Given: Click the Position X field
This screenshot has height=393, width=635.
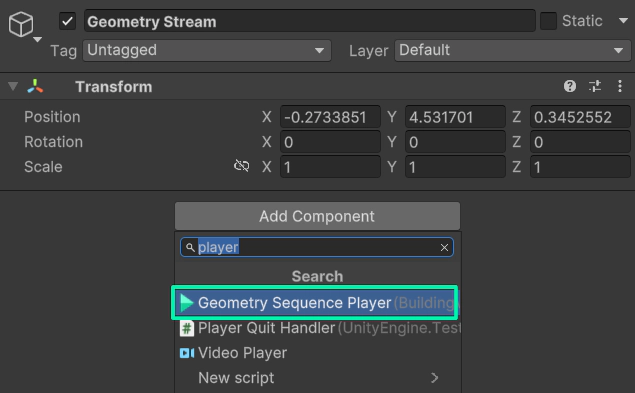Looking at the screenshot, I should [x=330, y=117].
